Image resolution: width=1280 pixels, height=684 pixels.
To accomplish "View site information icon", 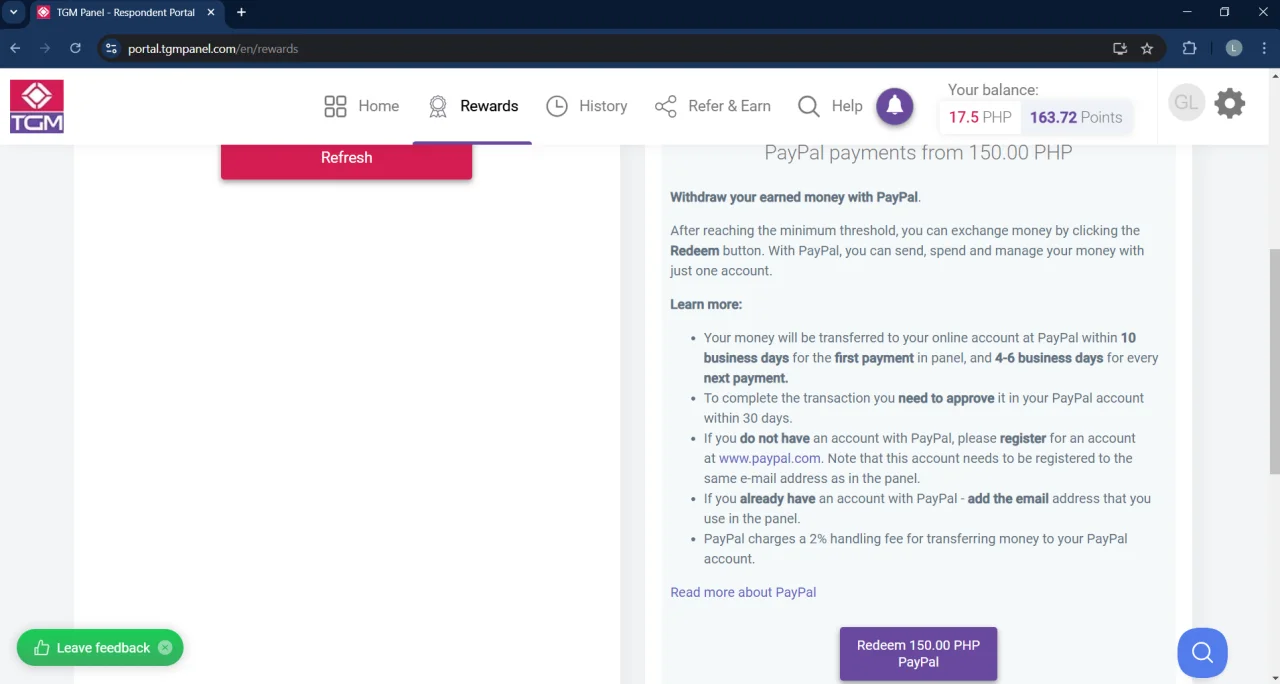I will (111, 48).
